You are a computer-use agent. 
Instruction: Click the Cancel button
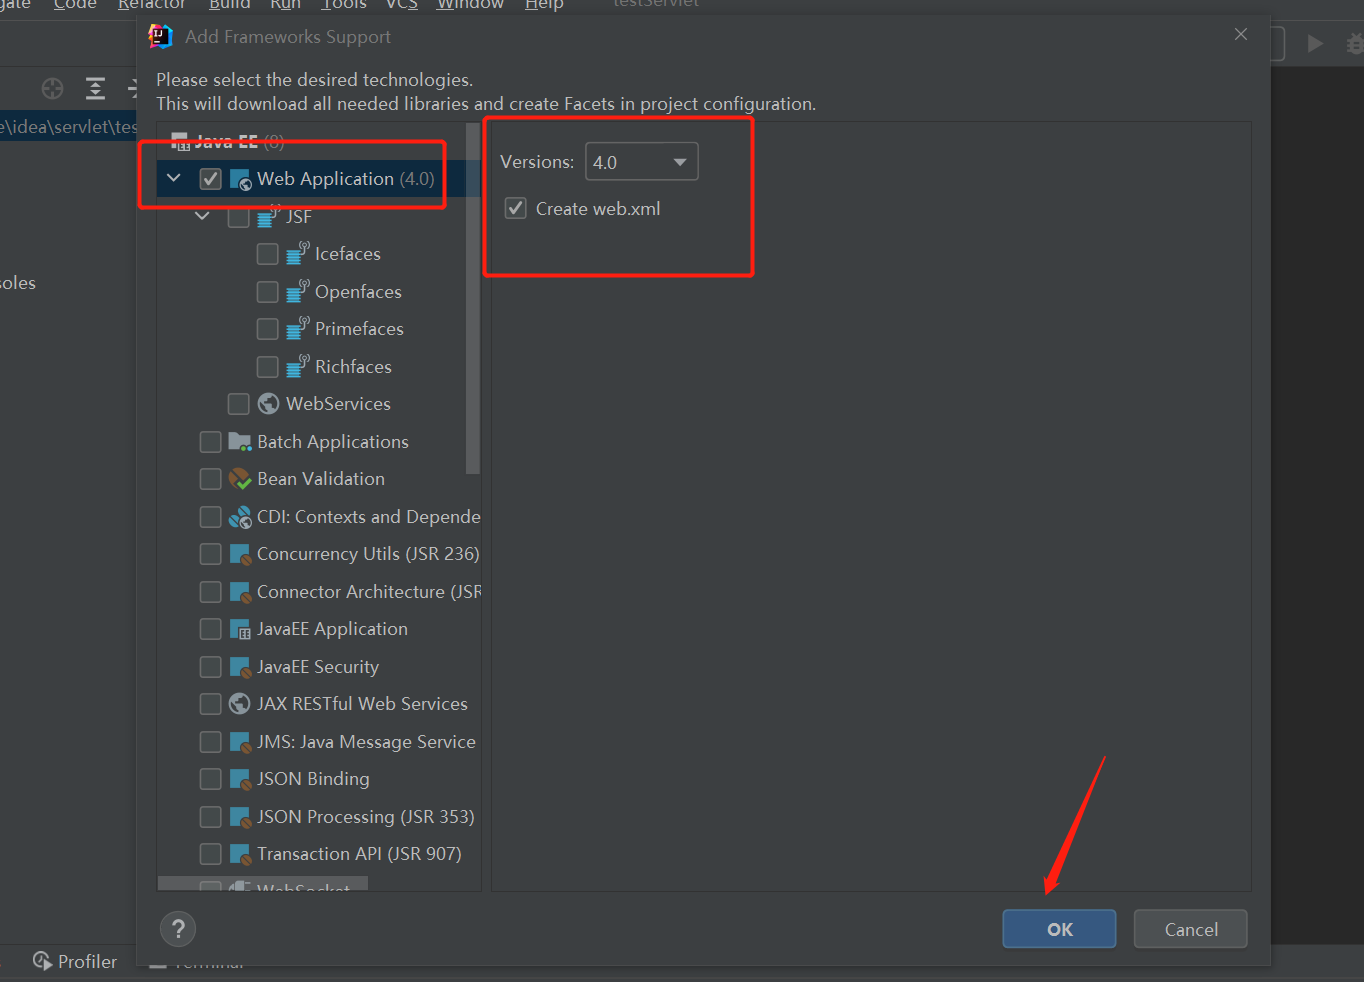tap(1190, 929)
